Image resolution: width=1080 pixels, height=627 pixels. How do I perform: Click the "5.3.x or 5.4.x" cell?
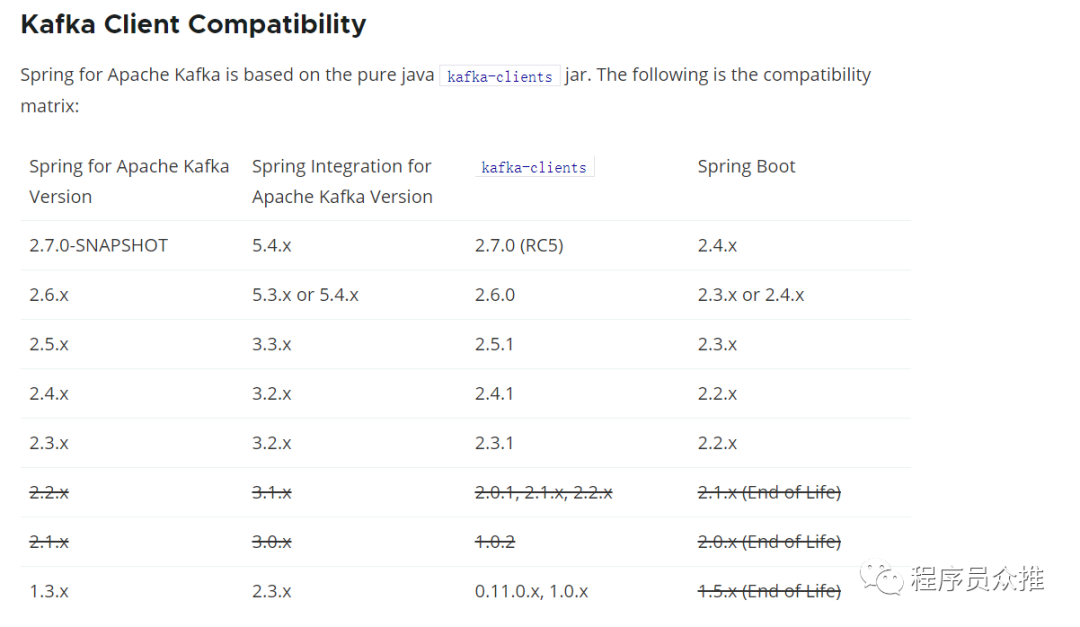pos(305,295)
